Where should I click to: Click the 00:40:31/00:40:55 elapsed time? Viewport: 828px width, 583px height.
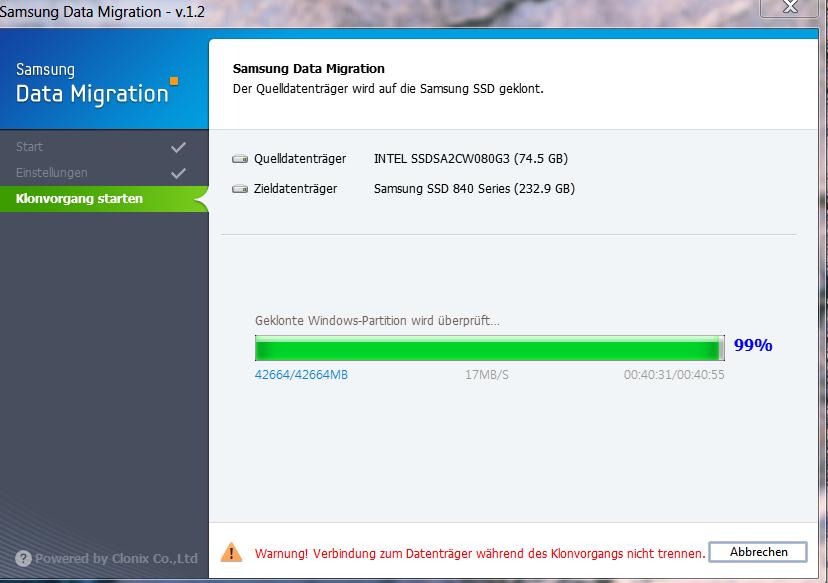(x=674, y=375)
